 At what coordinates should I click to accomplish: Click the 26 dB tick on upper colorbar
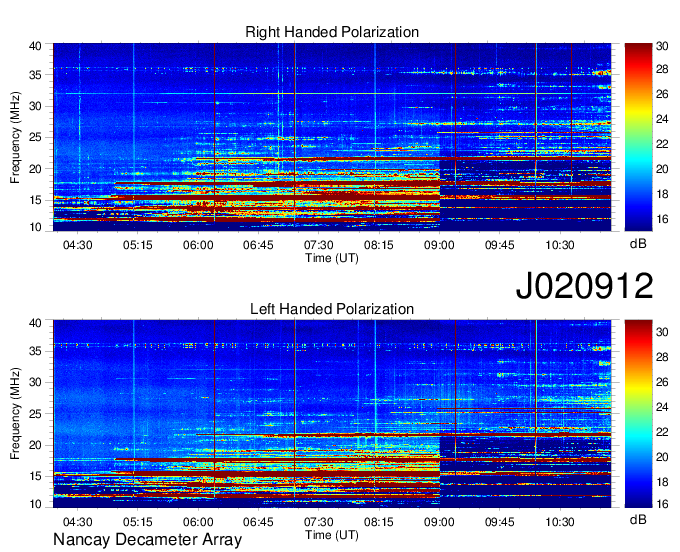coord(662,94)
